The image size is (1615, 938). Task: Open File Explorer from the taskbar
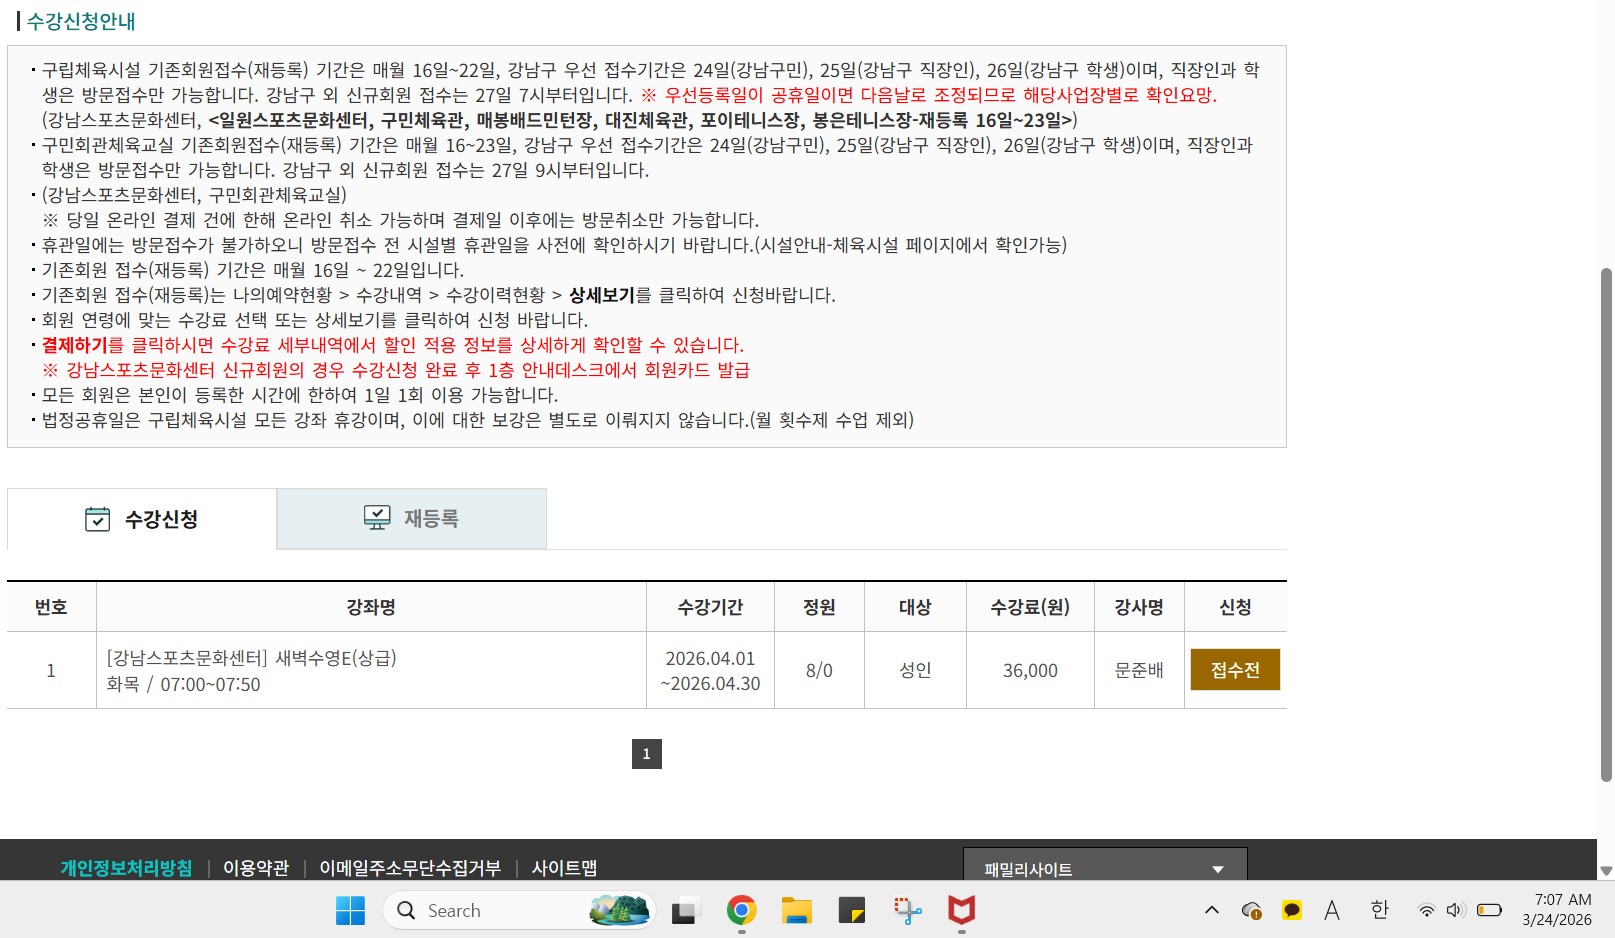(x=797, y=910)
